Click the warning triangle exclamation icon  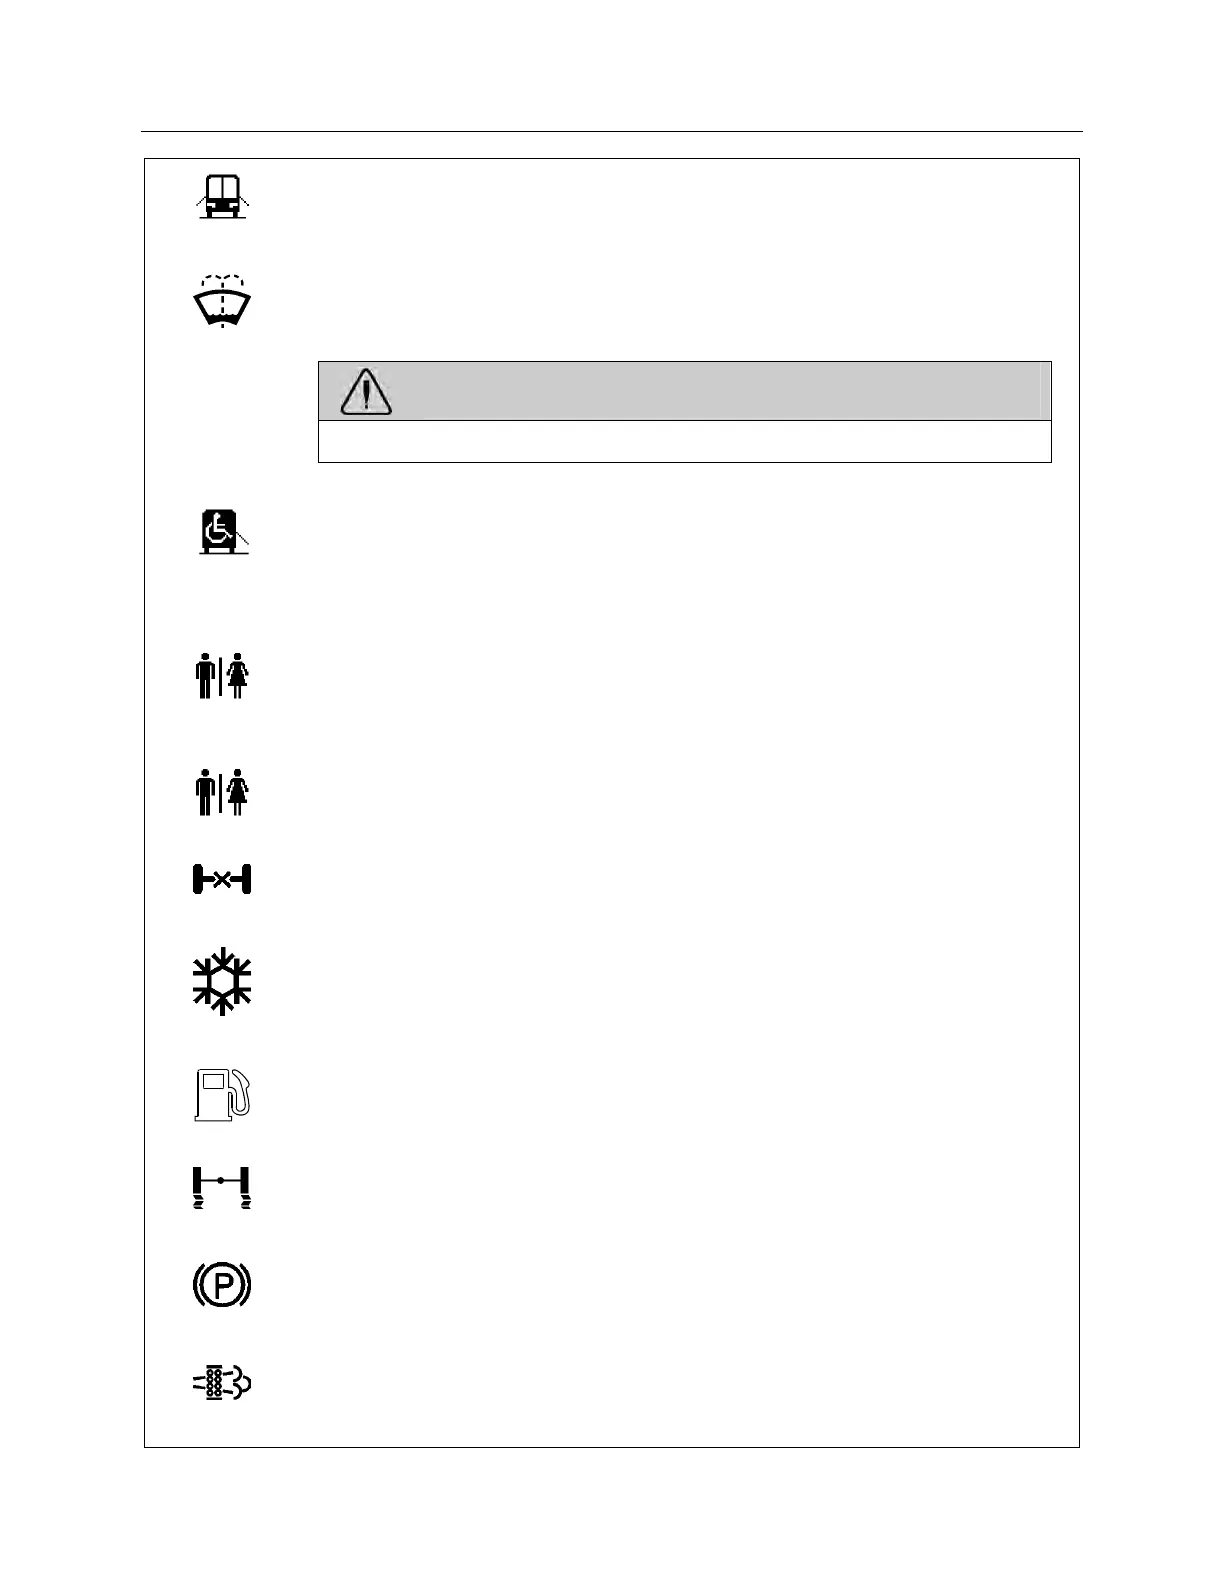coord(366,391)
